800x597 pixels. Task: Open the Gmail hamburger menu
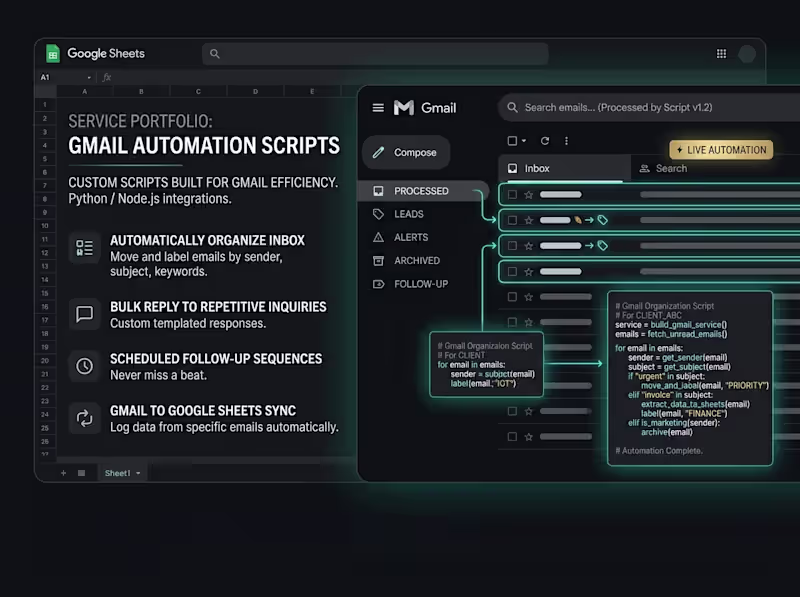(377, 108)
